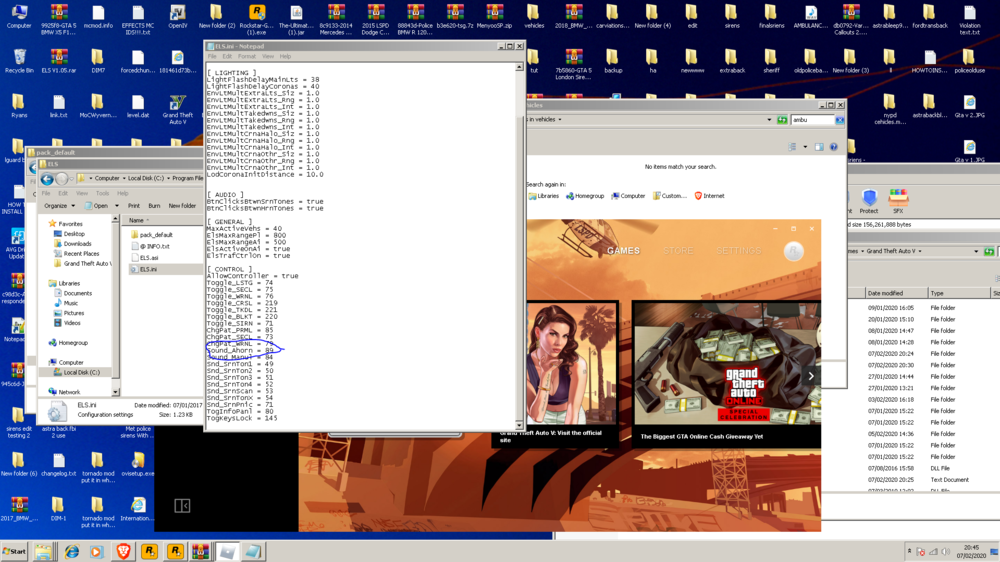Open Brave browser from the taskbar

tap(123, 551)
